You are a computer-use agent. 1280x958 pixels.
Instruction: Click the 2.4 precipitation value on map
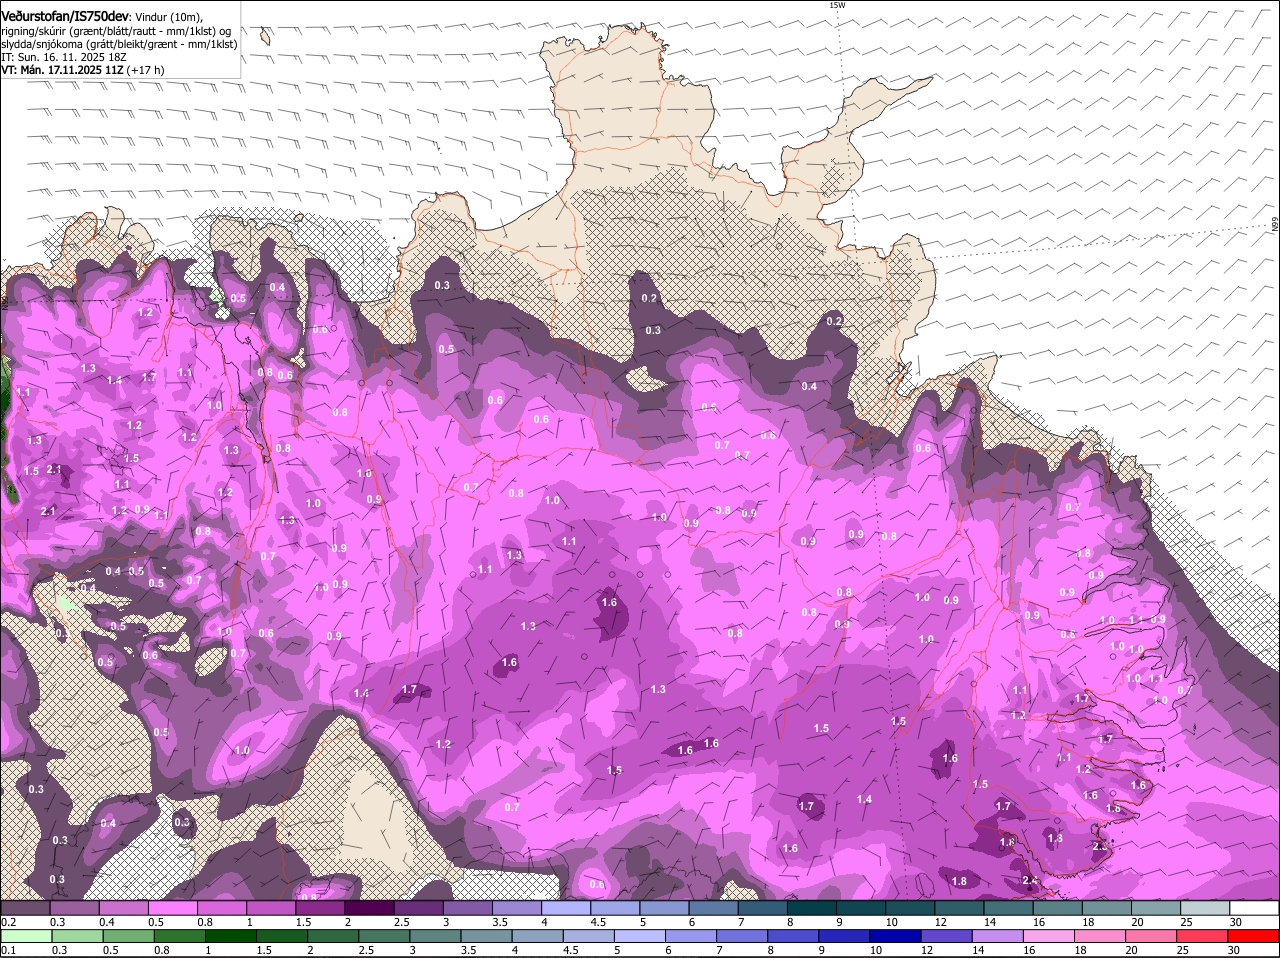coord(1030,880)
